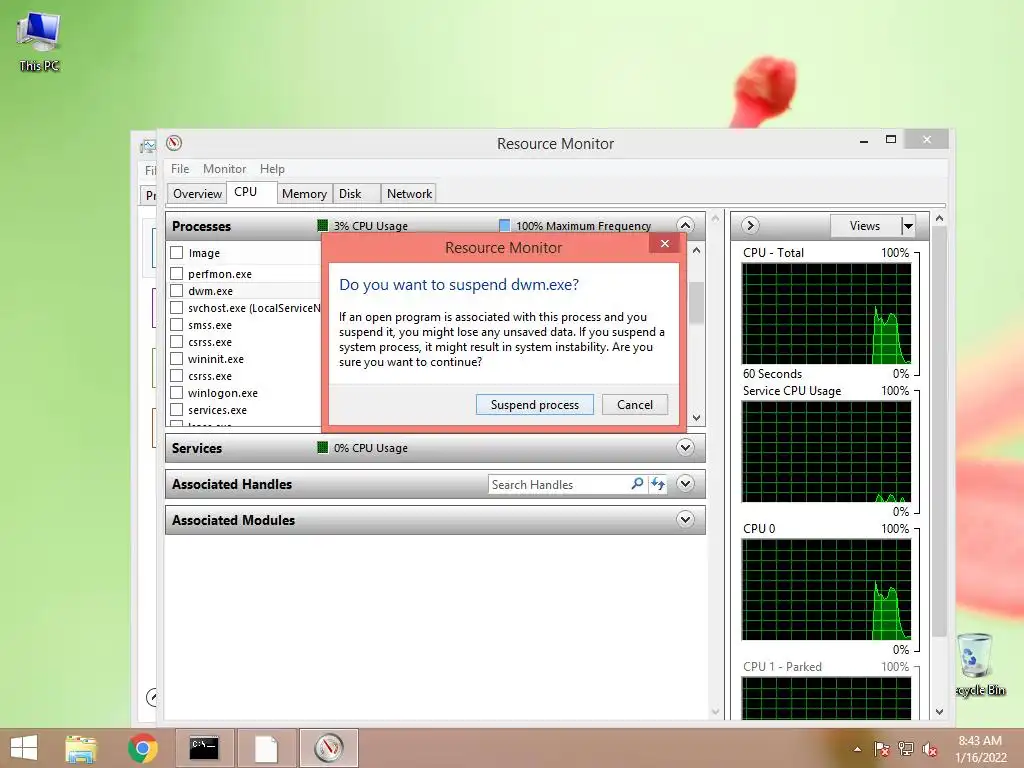
Task: Open the Windows Start button
Action: point(24,748)
